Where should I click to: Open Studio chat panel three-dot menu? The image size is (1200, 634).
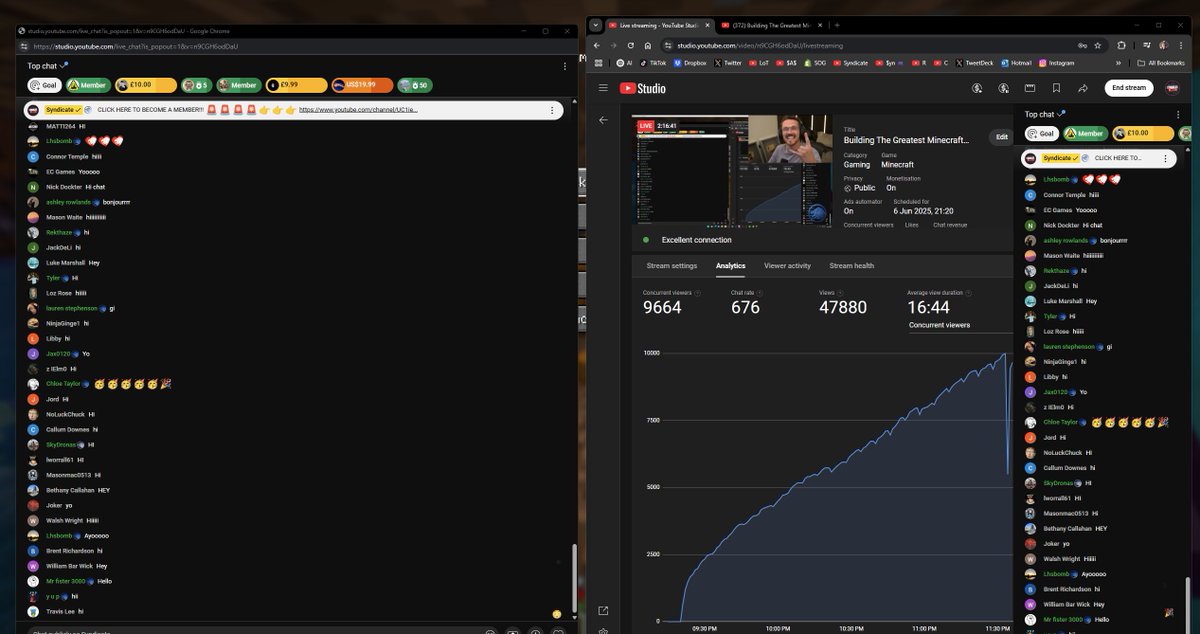(x=1178, y=114)
